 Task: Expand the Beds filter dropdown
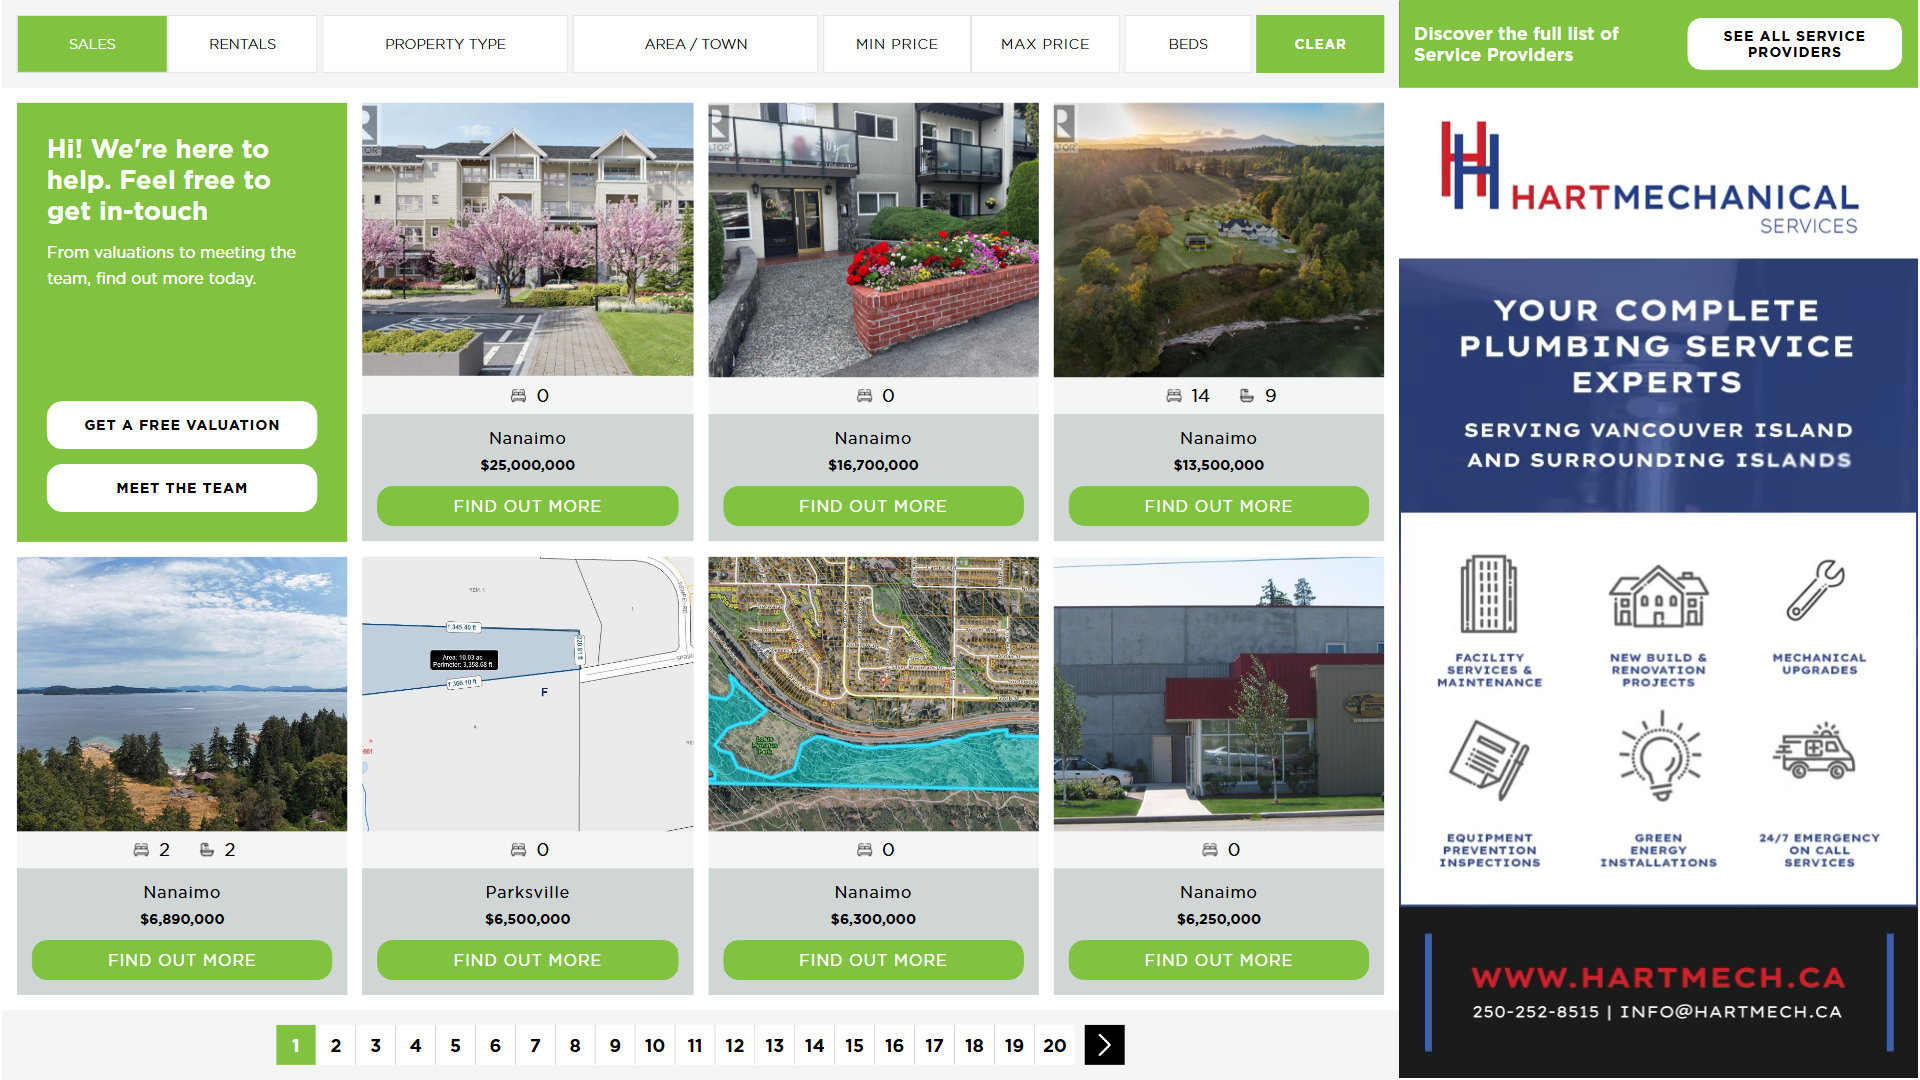point(1187,44)
